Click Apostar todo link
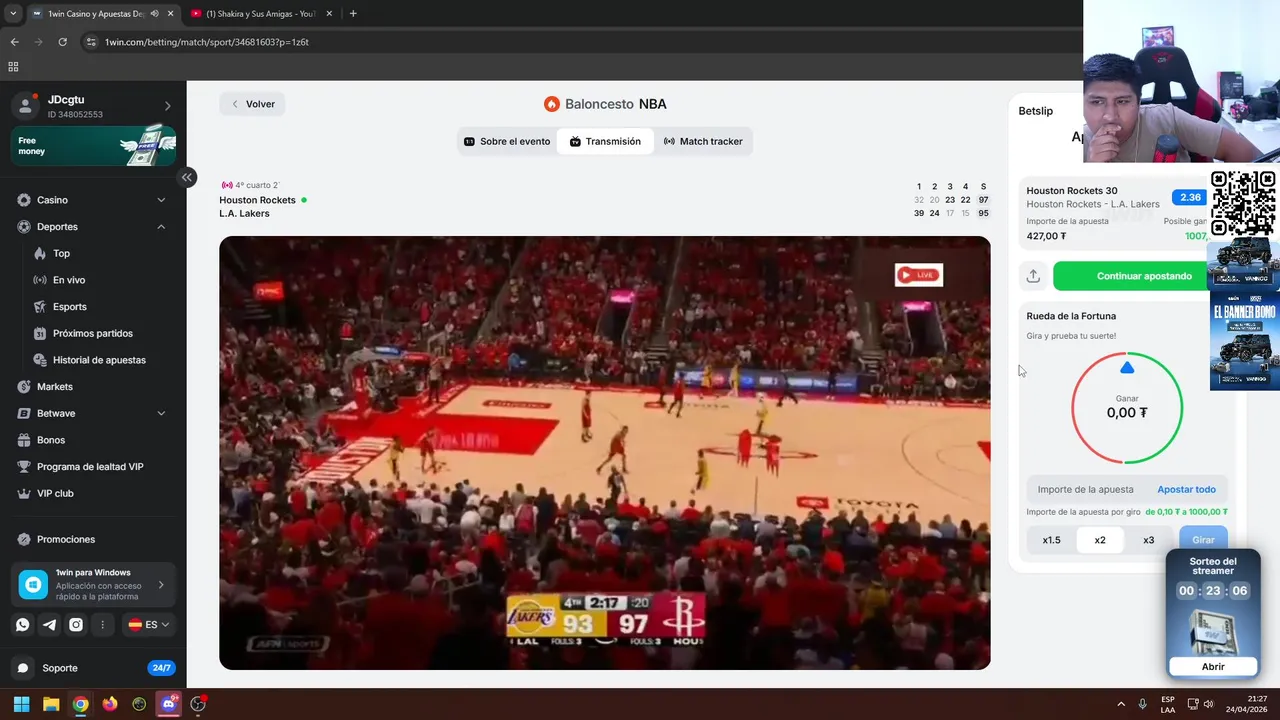 [1186, 490]
